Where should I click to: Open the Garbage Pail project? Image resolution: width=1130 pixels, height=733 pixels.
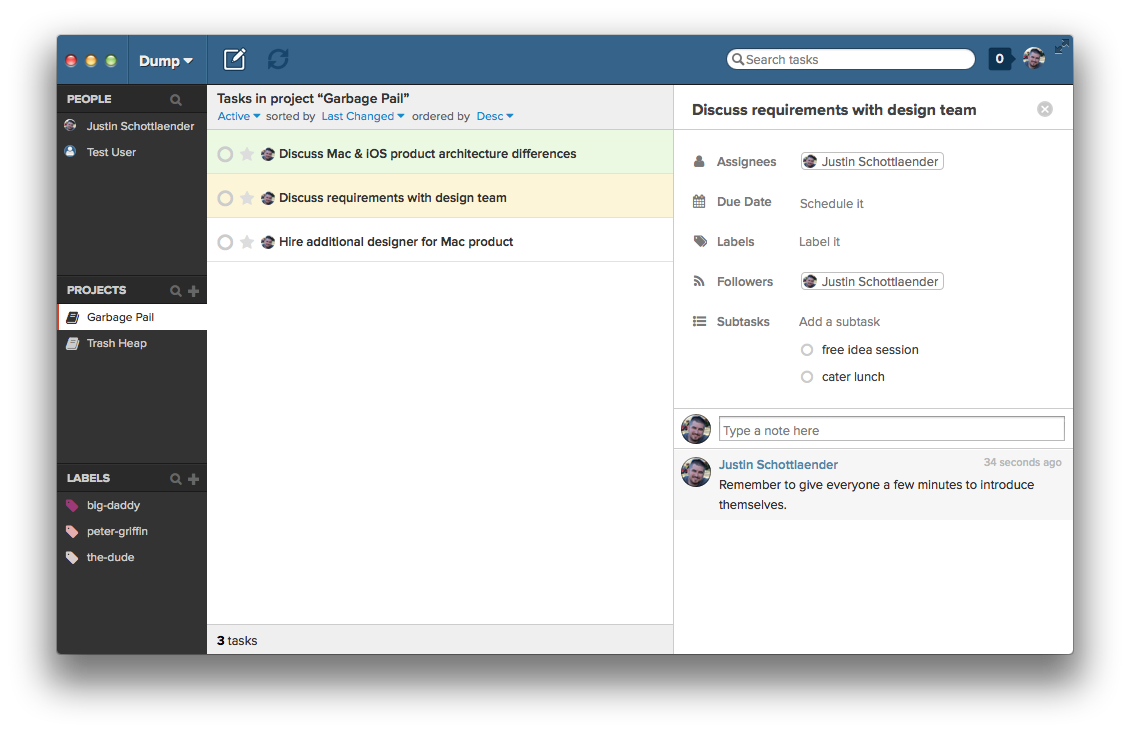(x=132, y=317)
